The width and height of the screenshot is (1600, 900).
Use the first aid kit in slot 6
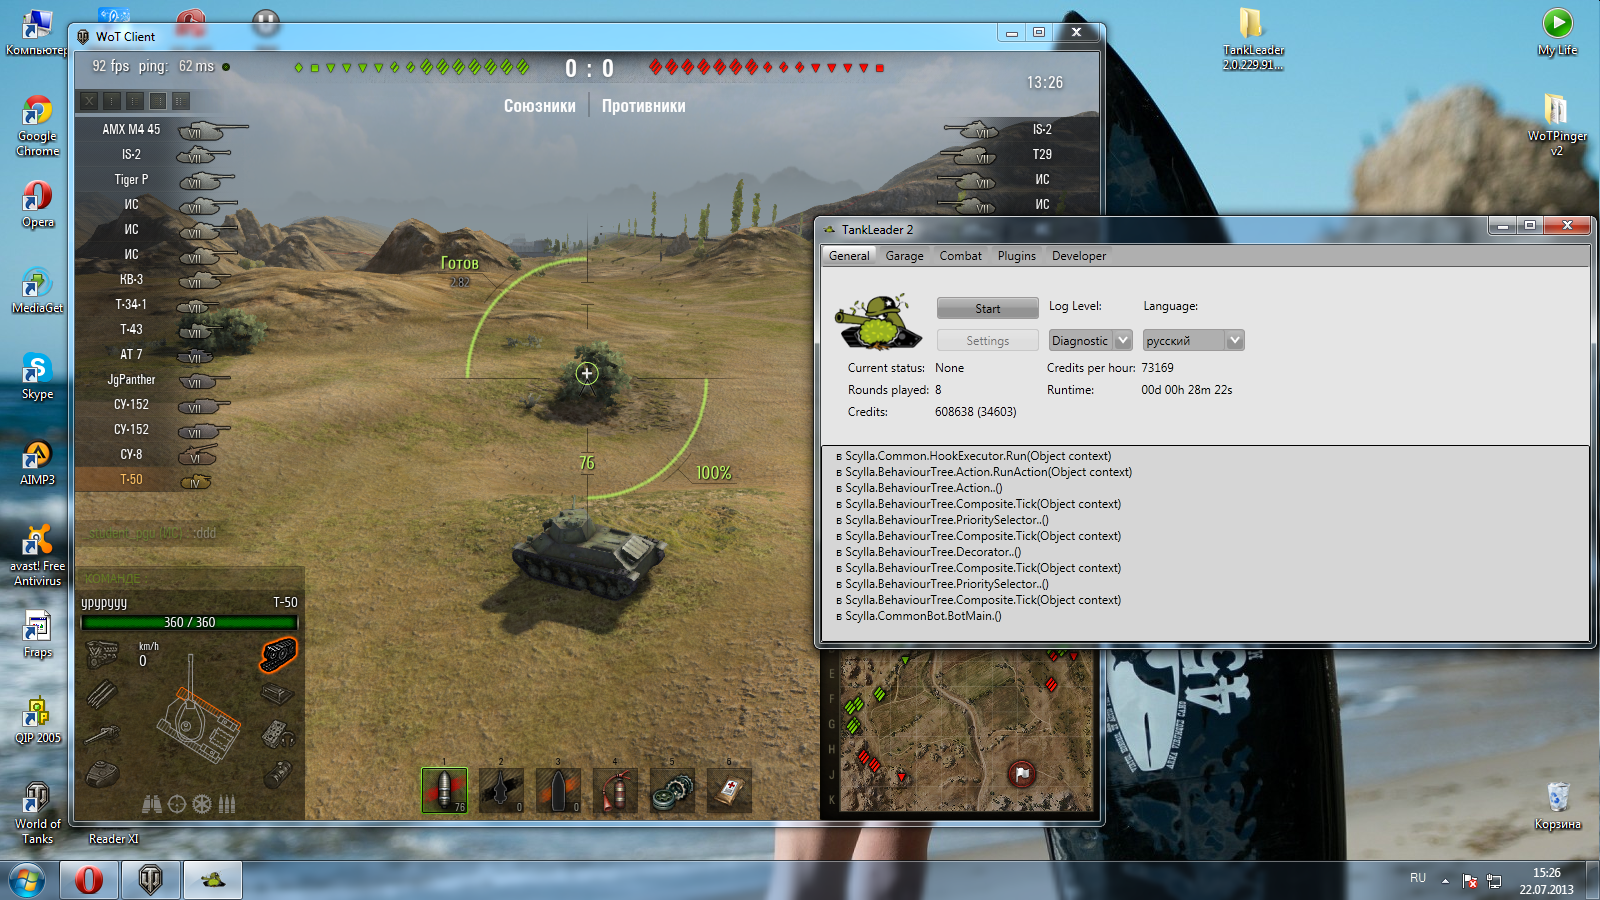tap(729, 790)
